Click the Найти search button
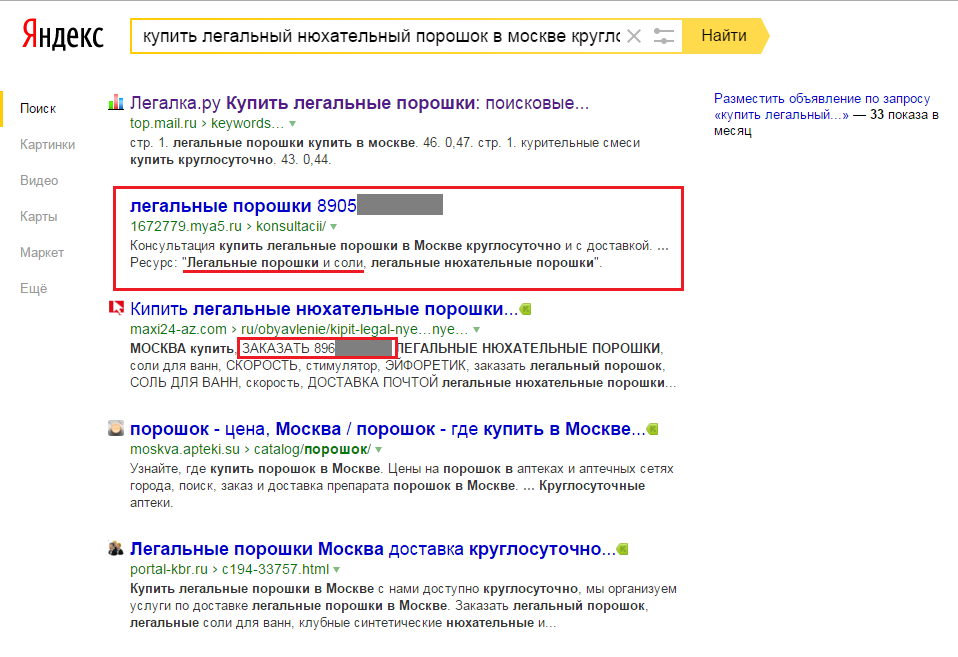The height and width of the screenshot is (657, 958). [724, 36]
